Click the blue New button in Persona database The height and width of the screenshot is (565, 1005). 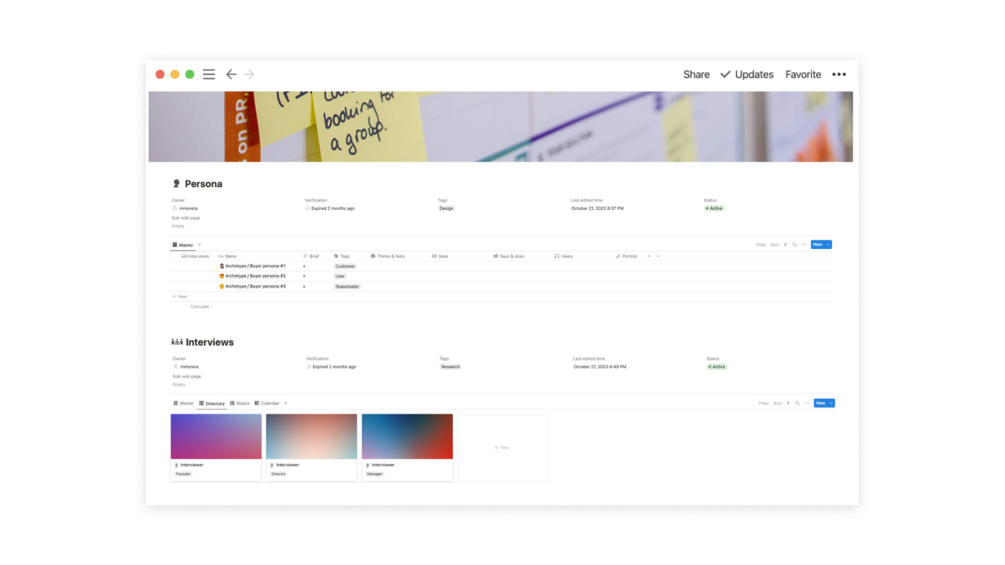pyautogui.click(x=818, y=245)
